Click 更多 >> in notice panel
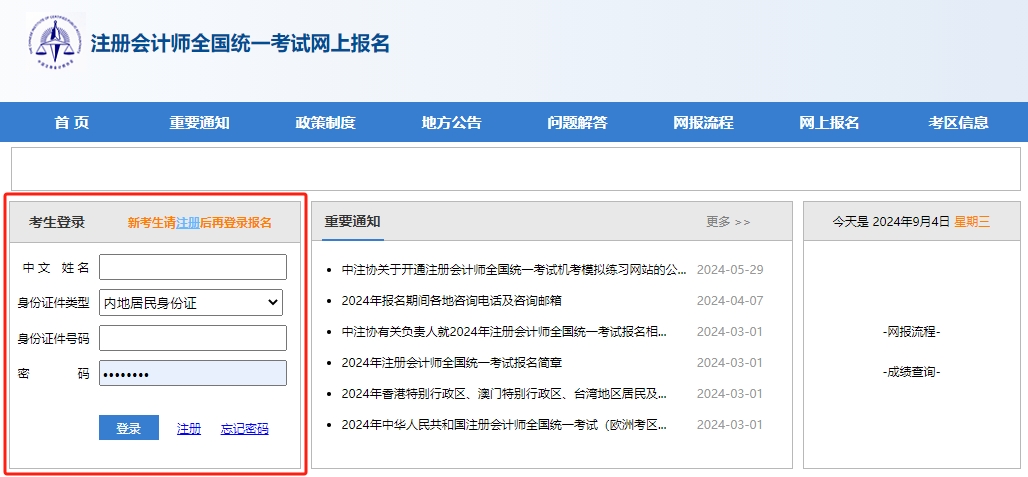 727,222
